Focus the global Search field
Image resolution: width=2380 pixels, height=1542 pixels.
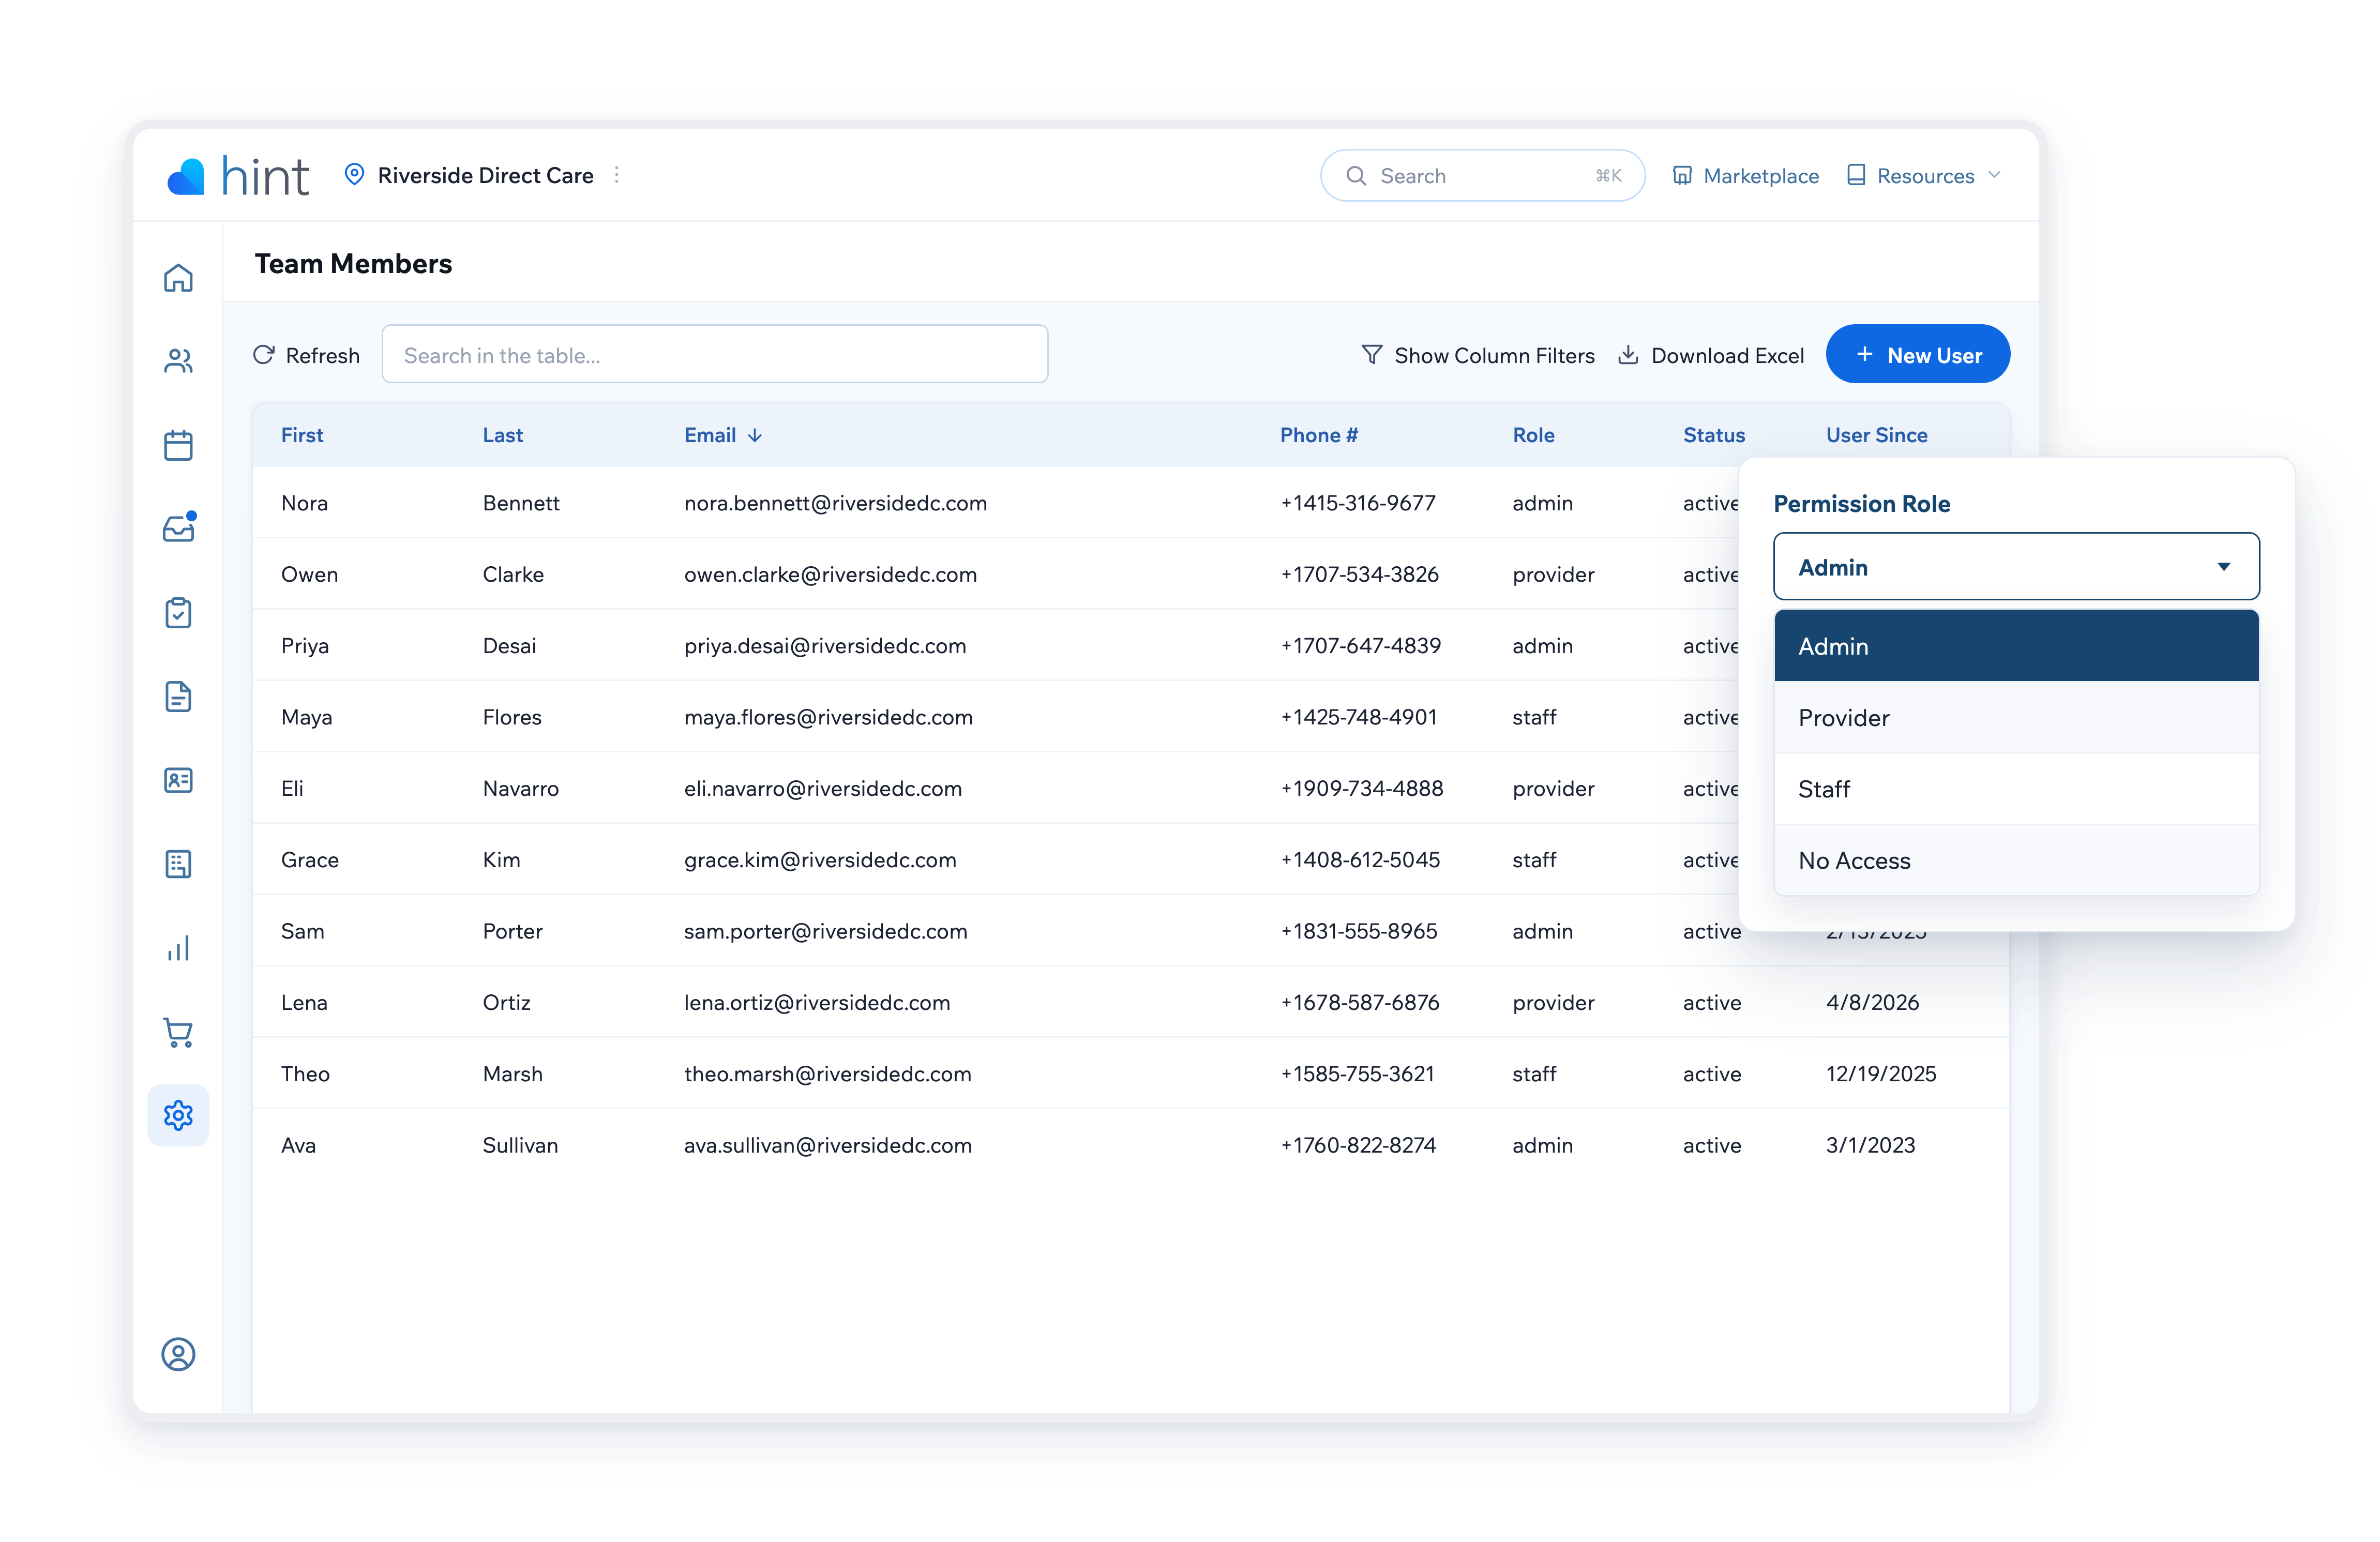point(1482,176)
